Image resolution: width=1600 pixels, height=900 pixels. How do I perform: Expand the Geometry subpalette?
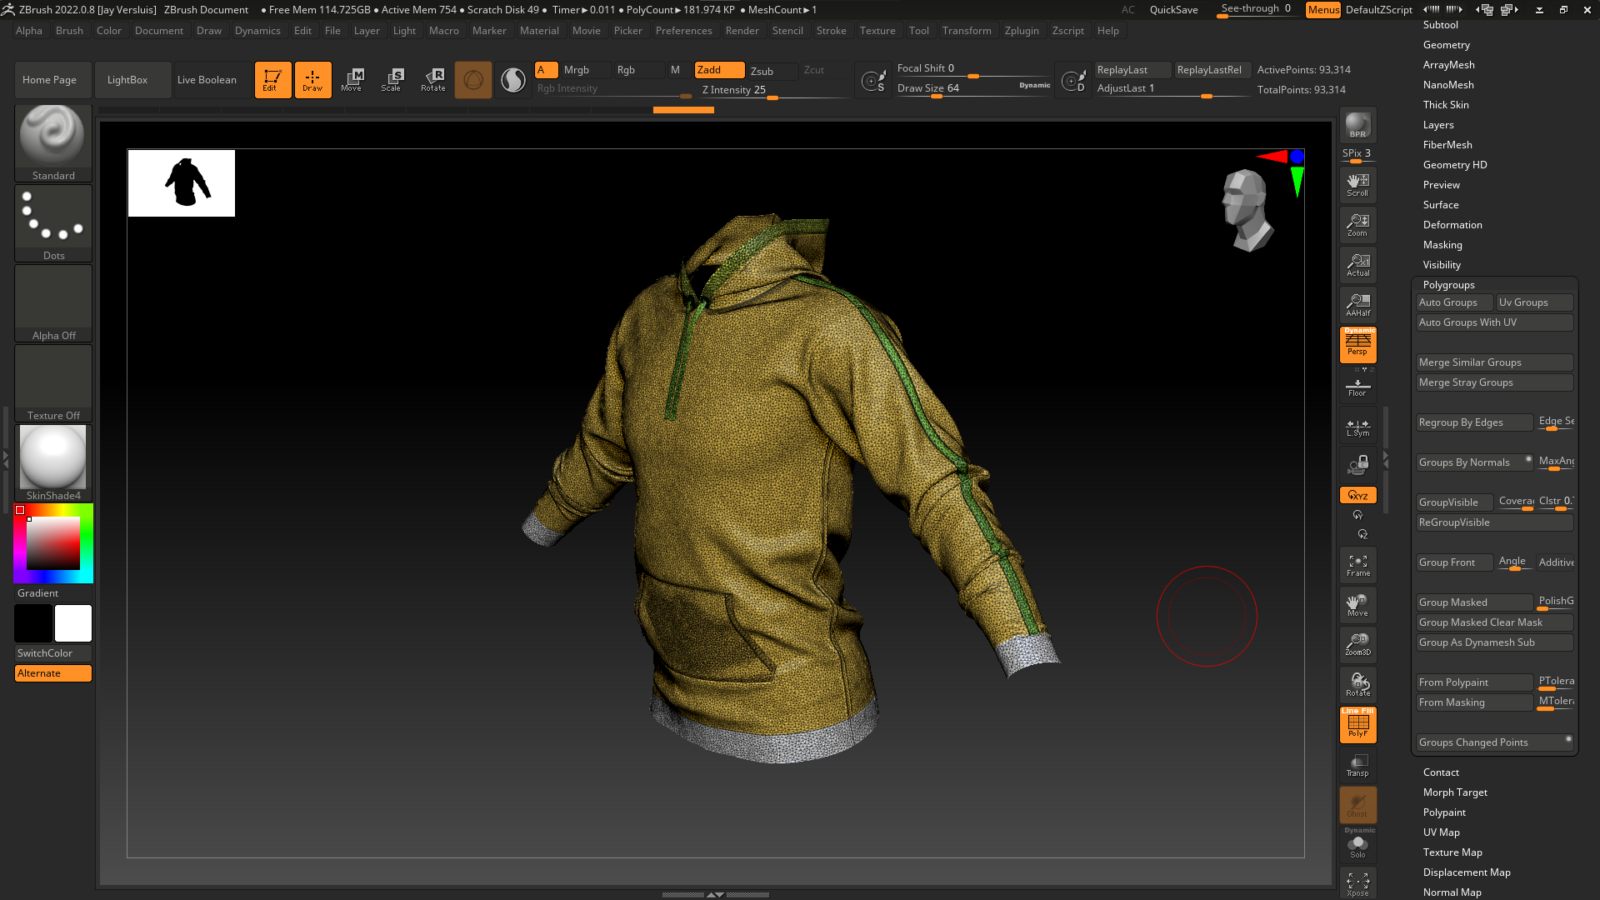click(x=1446, y=44)
